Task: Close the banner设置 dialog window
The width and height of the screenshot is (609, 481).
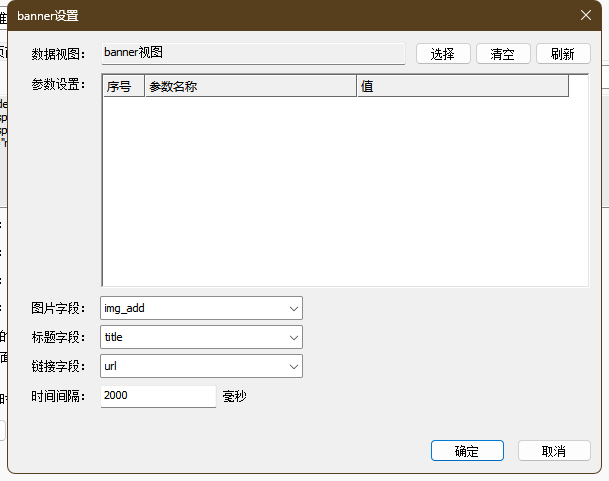Action: tap(586, 15)
